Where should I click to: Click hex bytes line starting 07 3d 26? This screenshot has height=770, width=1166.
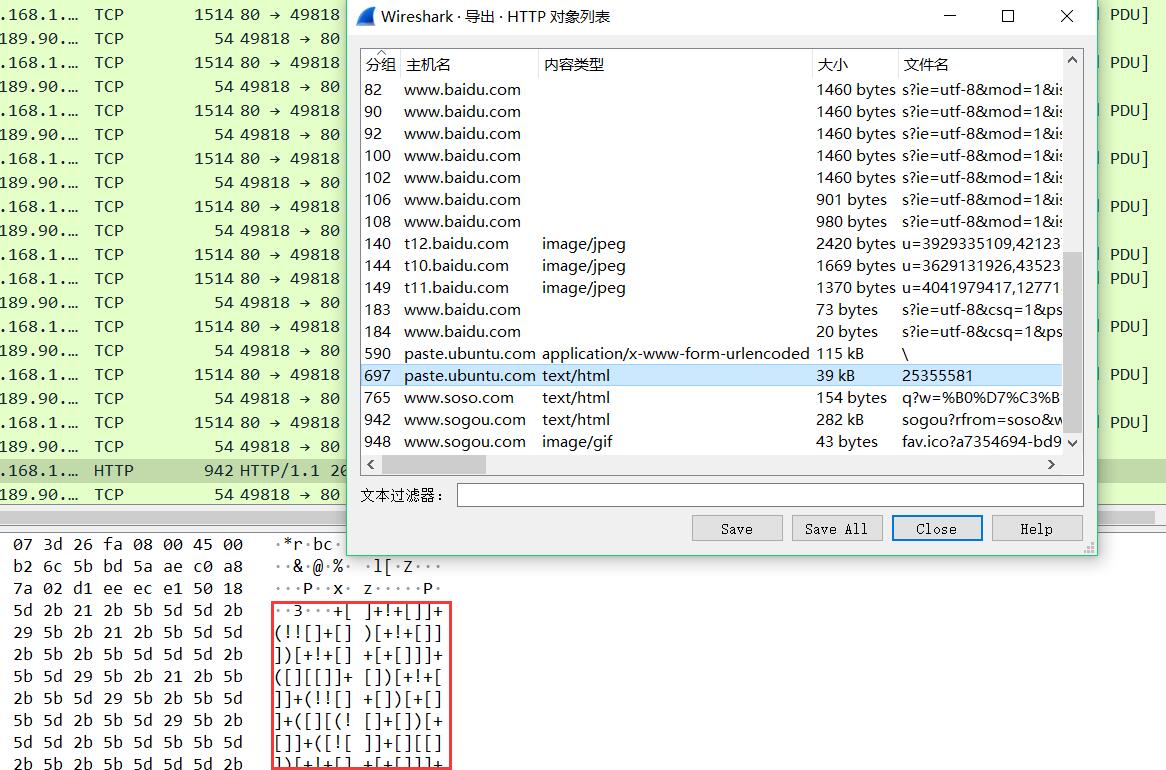click(128, 545)
